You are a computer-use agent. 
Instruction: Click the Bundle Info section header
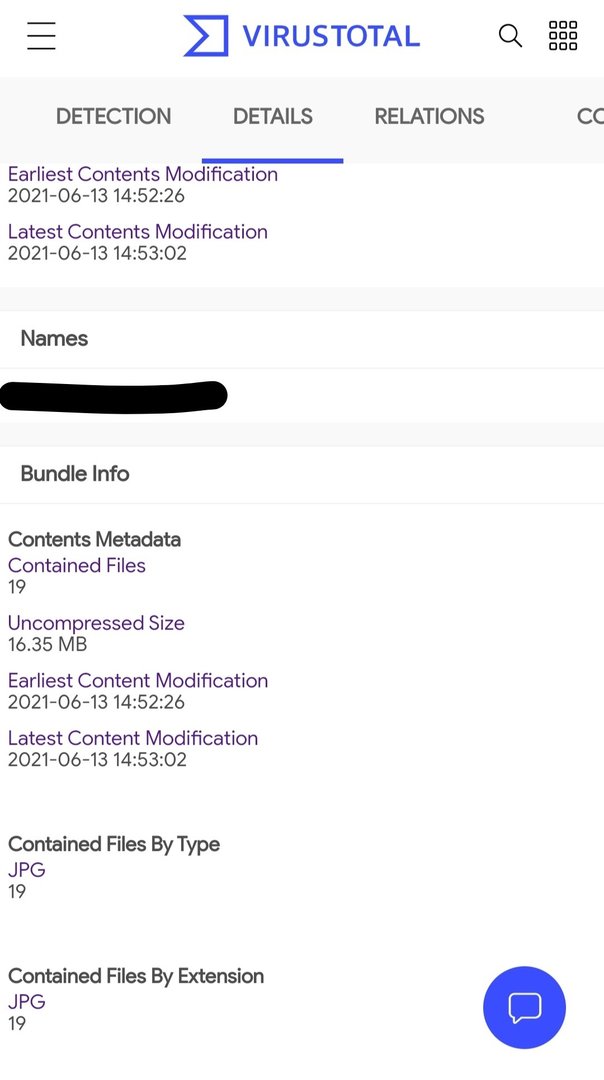click(75, 474)
